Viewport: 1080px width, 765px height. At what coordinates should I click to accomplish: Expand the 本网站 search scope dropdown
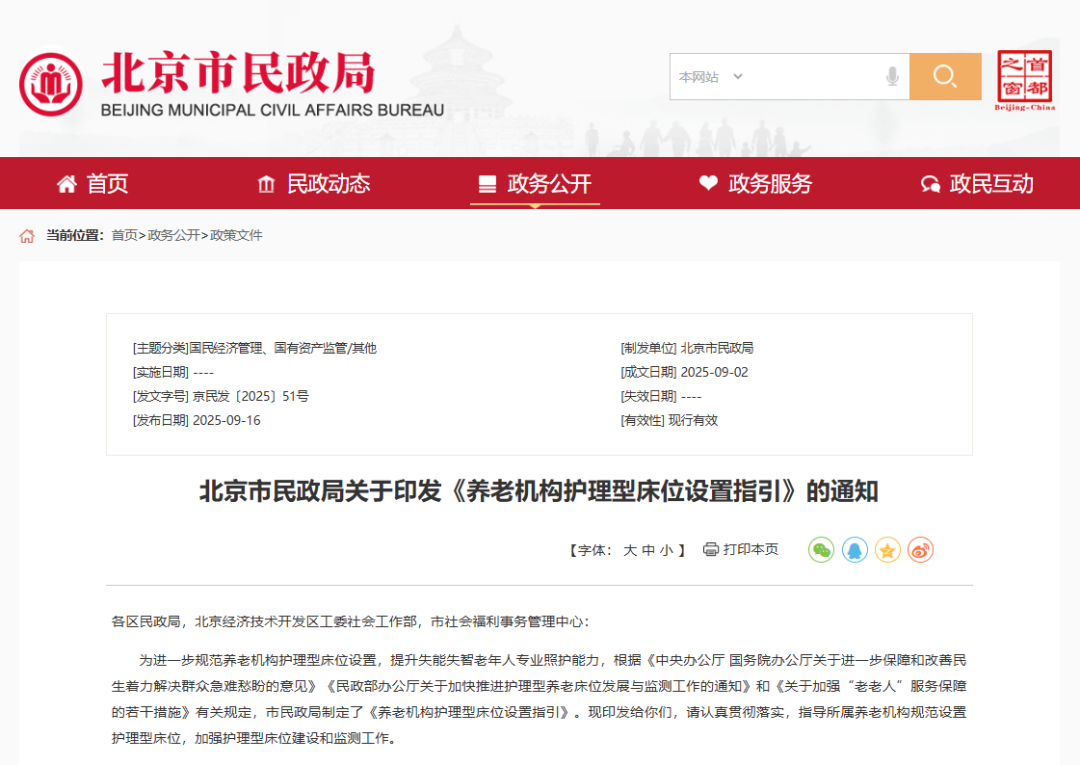pos(711,77)
